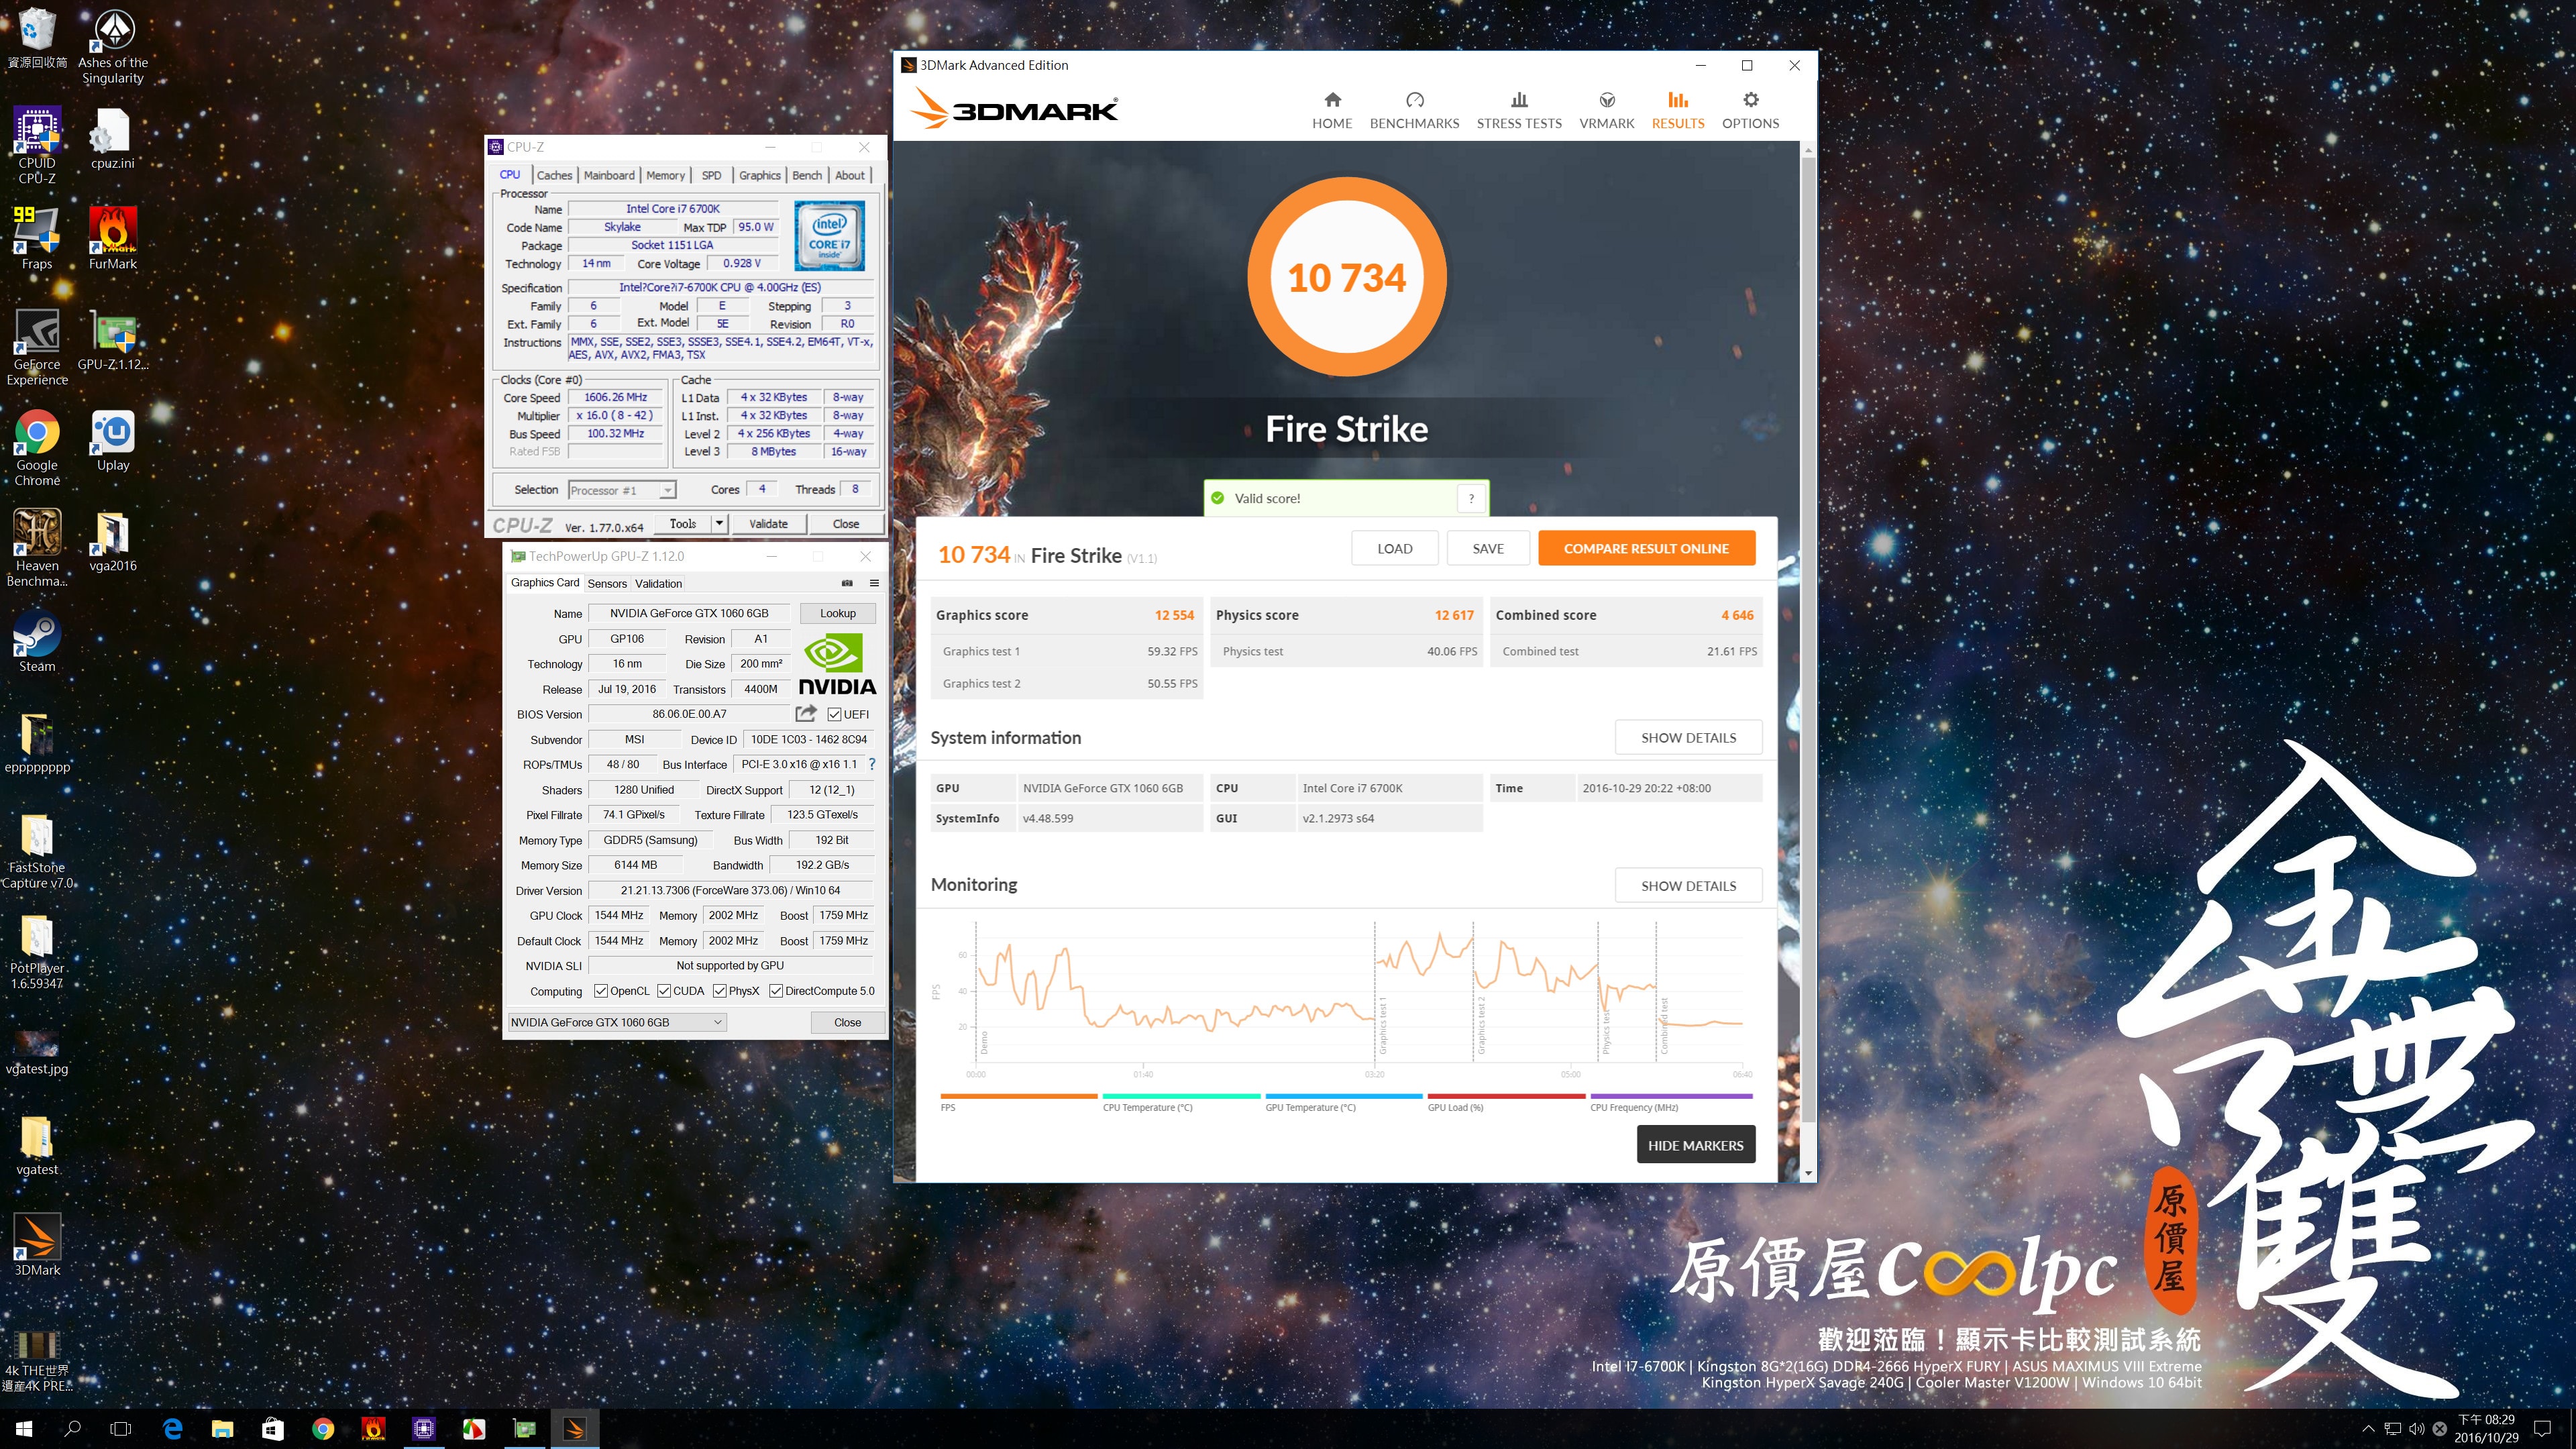Select the PotPlayer 1.6.59347 desktop icon

point(37,951)
